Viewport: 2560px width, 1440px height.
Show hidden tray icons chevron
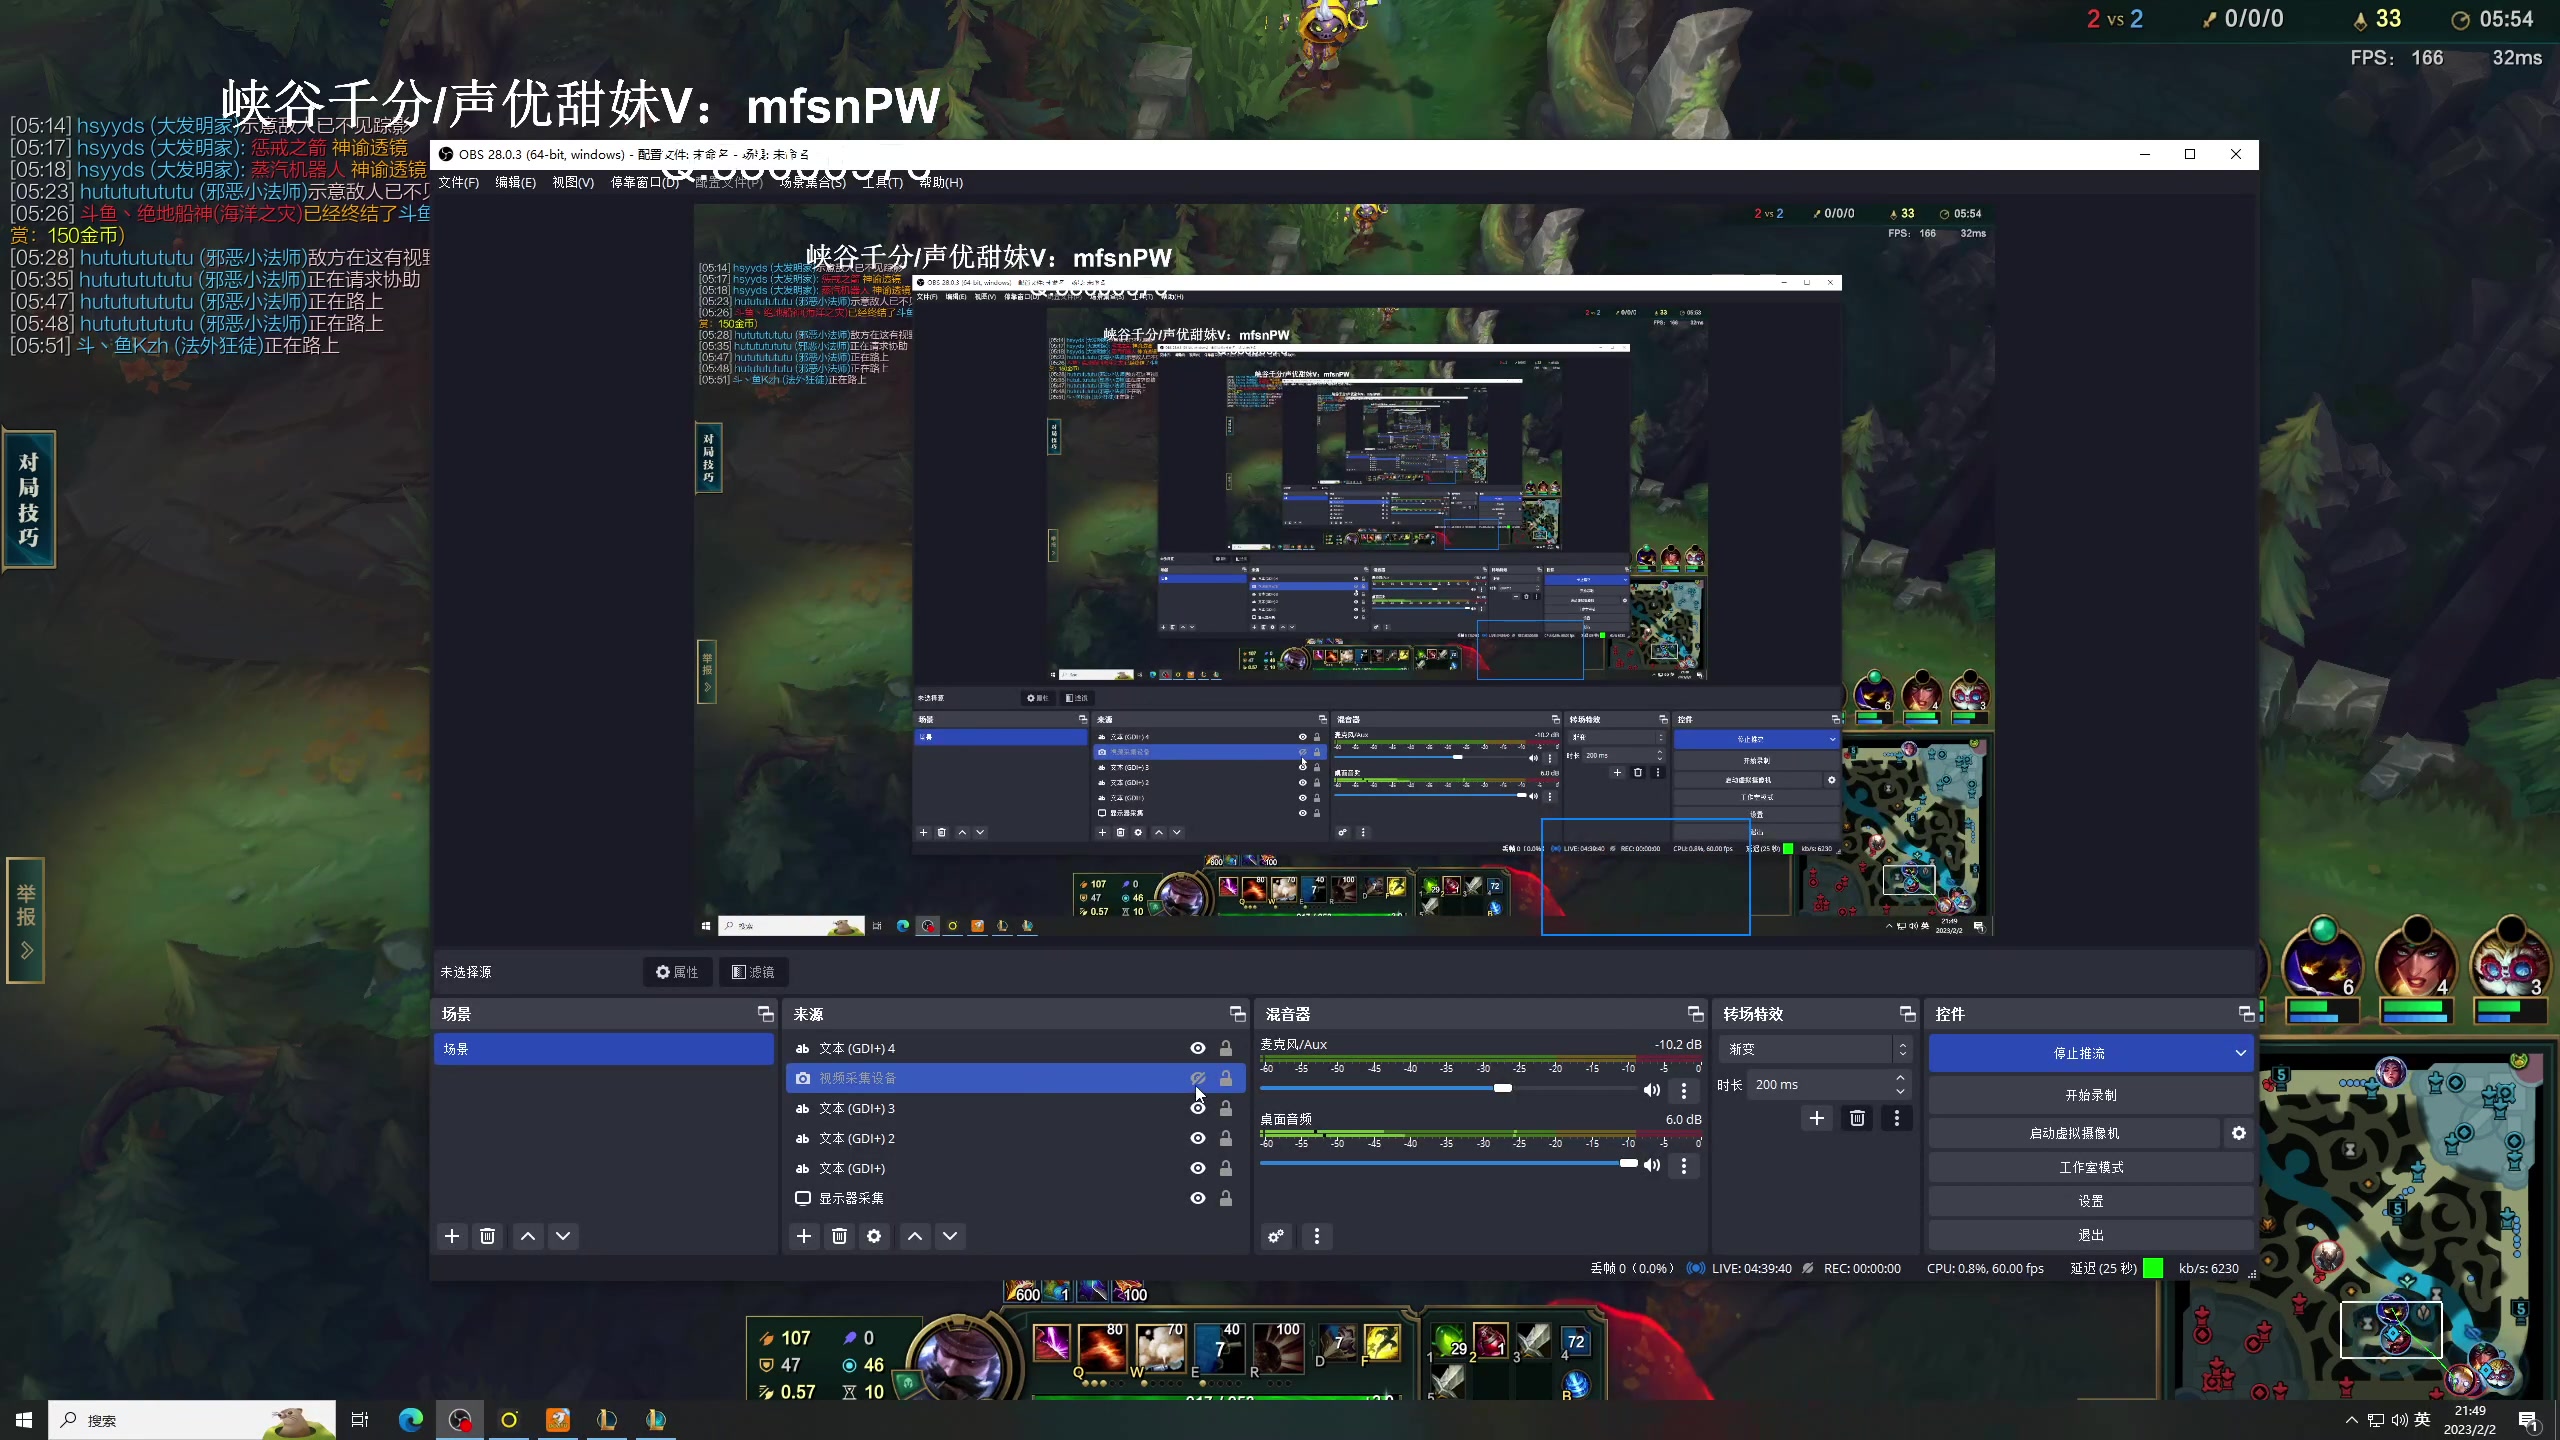(x=2351, y=1420)
